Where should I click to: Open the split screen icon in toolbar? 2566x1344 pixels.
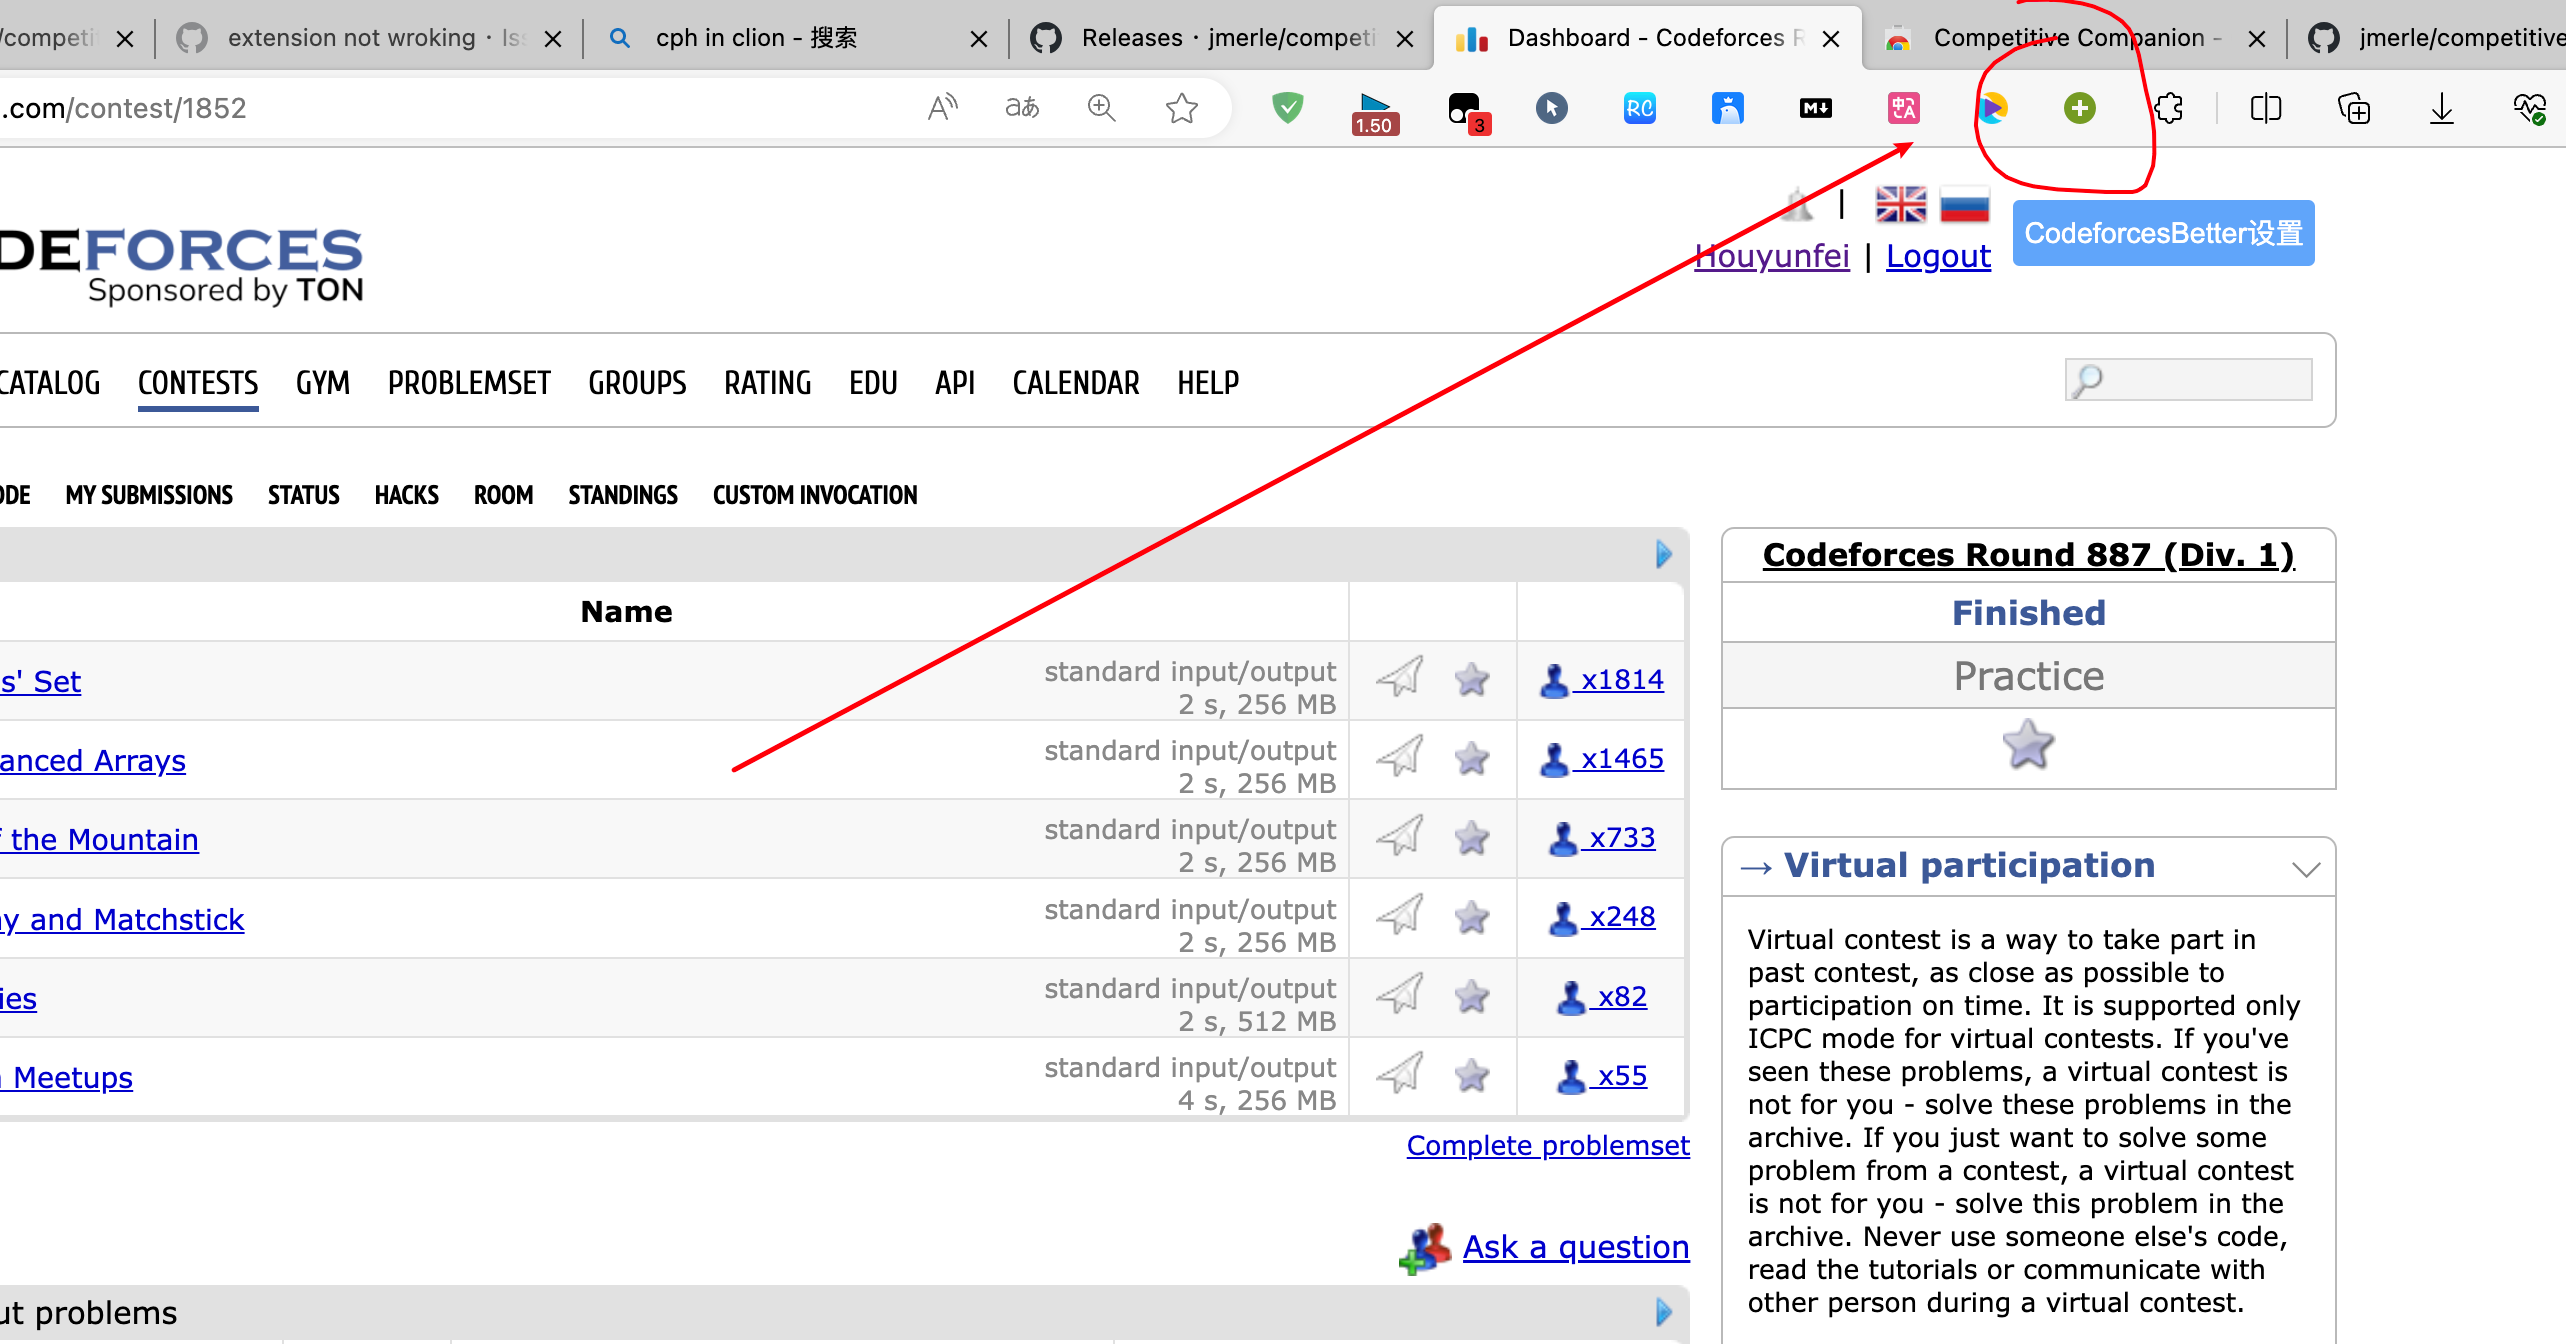(x=2265, y=108)
